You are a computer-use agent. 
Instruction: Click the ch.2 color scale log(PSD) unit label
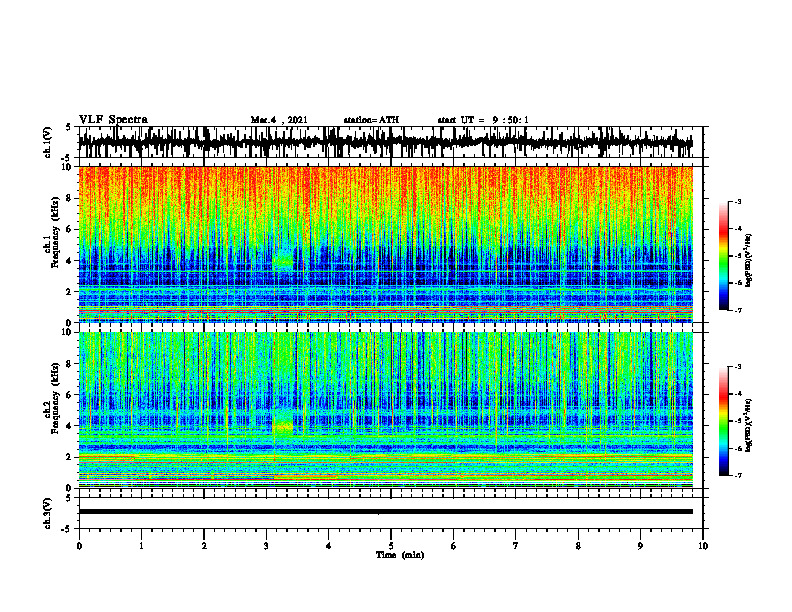pyautogui.click(x=749, y=425)
